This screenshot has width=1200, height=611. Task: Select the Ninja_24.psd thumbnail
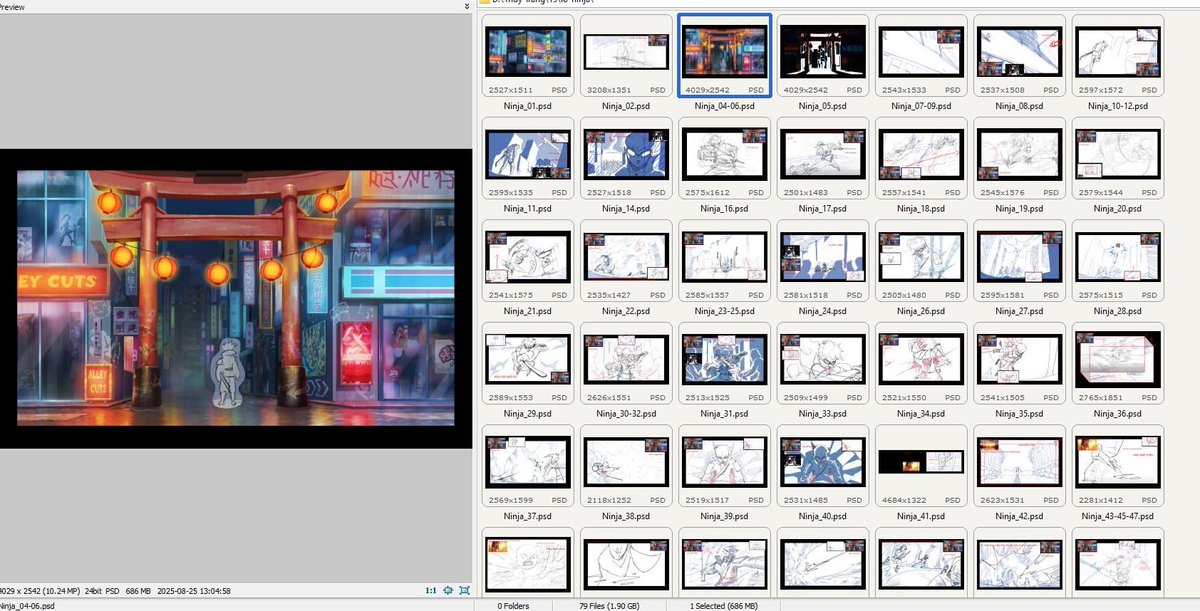coord(822,261)
